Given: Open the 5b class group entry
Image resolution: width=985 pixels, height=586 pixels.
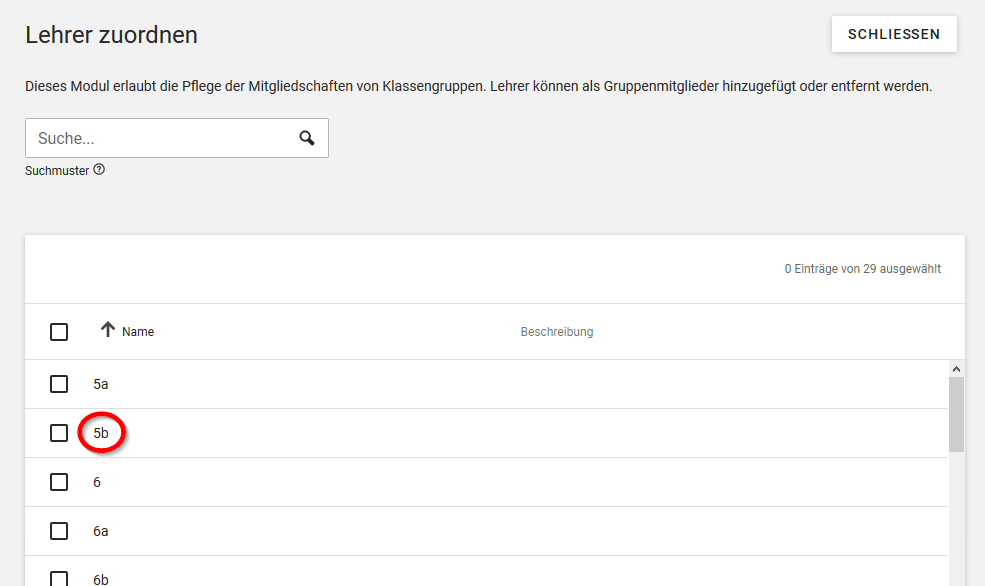Looking at the screenshot, I should 101,433.
